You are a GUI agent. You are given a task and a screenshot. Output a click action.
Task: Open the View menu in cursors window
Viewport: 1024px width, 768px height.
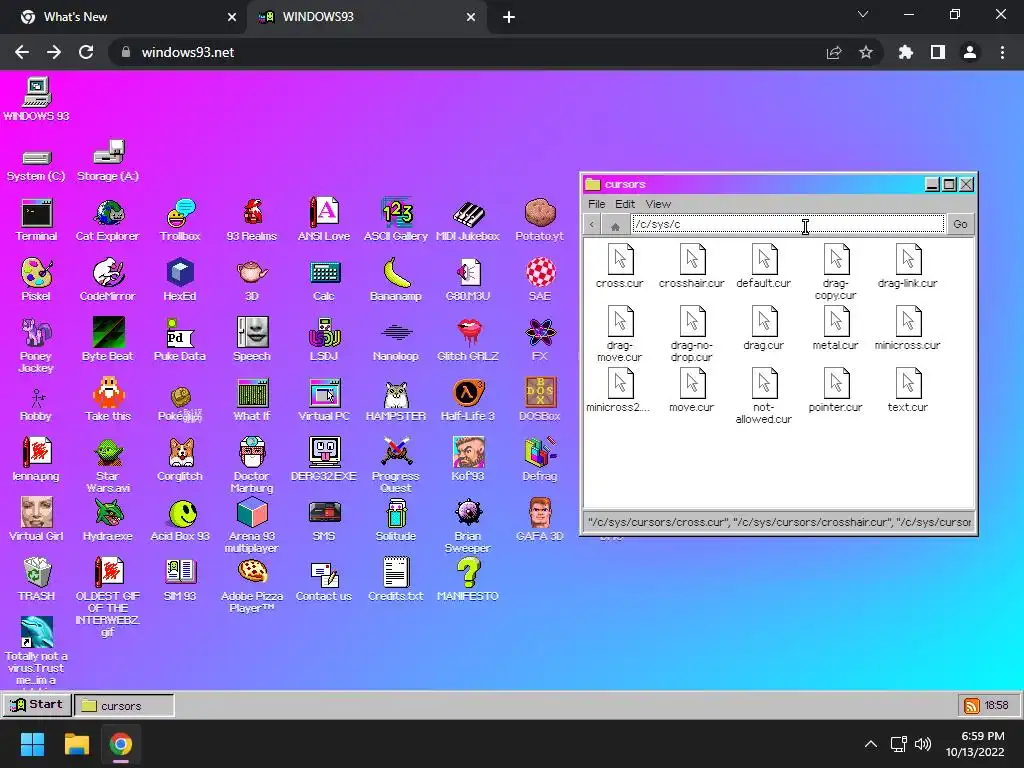[x=658, y=204]
